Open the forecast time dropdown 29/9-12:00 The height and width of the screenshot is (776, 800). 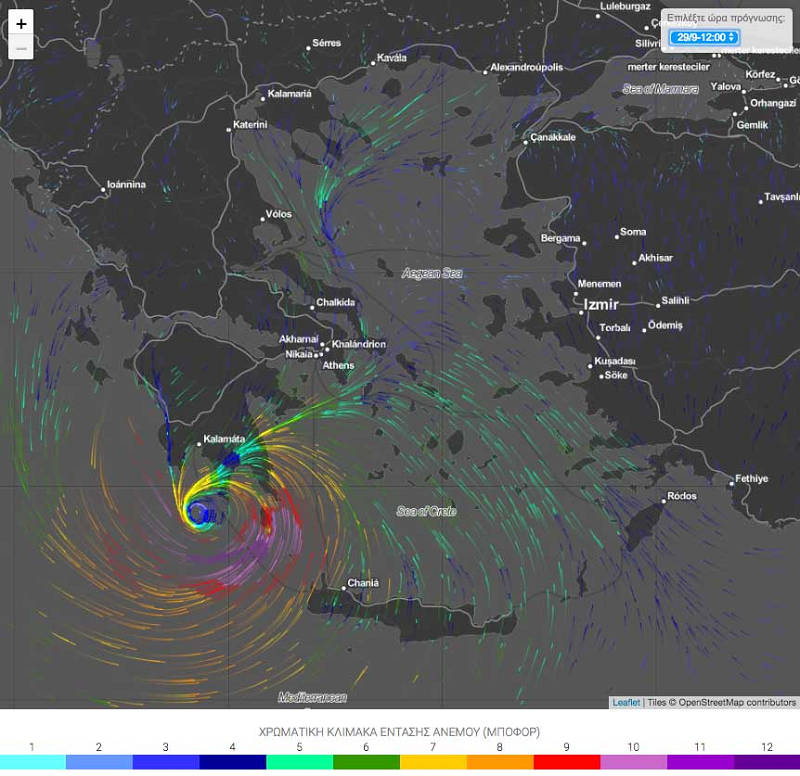point(703,37)
